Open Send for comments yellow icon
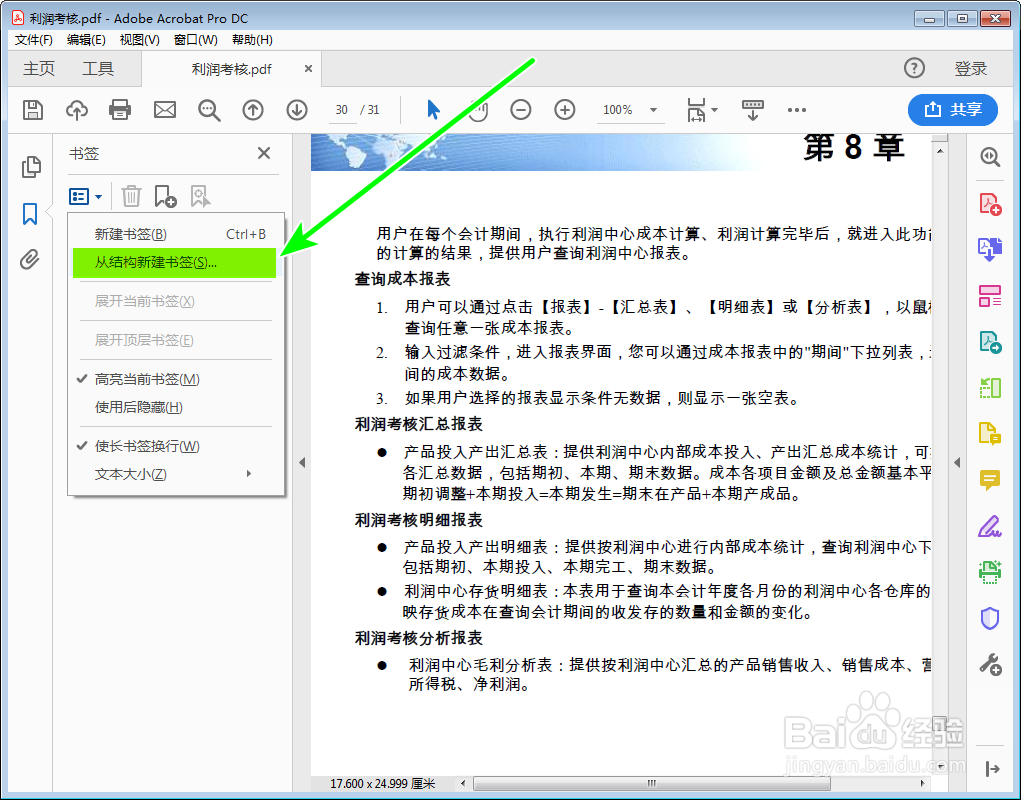This screenshot has height=800, width=1021. click(990, 434)
